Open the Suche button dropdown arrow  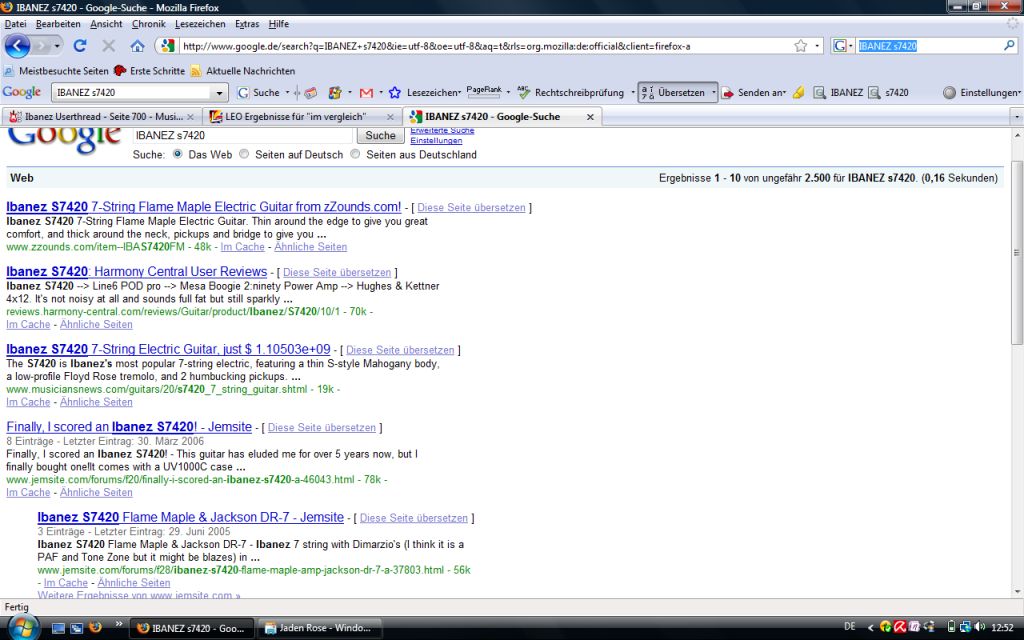[287, 93]
